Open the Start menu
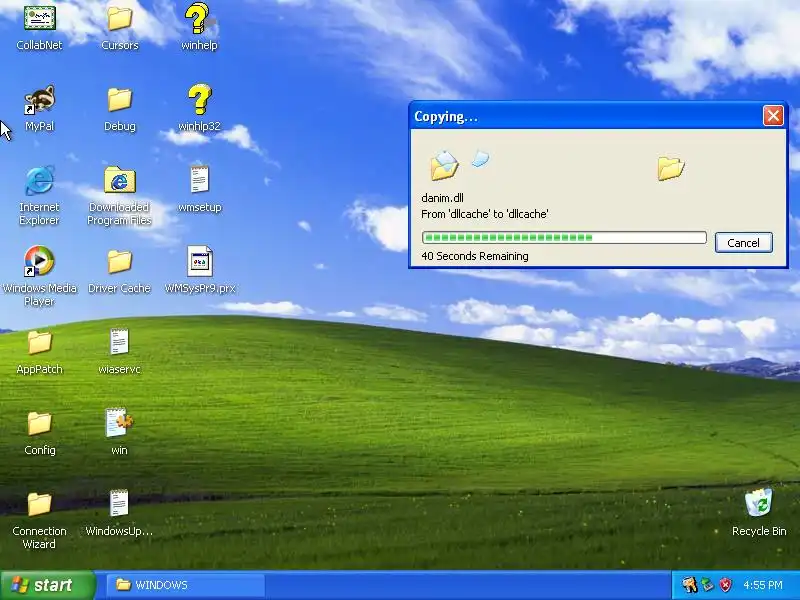This screenshot has height=600, width=800. (x=47, y=585)
